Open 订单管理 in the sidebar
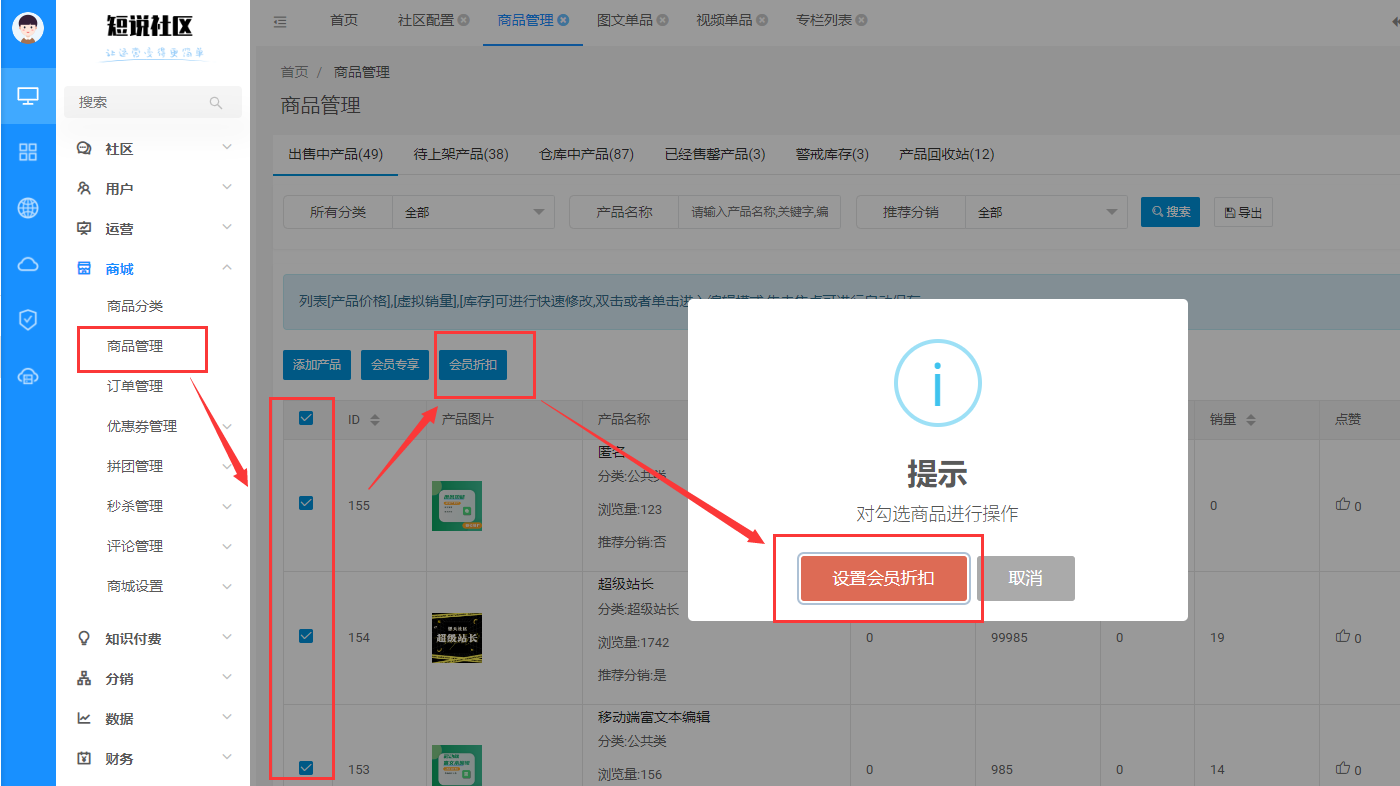This screenshot has width=1400, height=786. (135, 386)
